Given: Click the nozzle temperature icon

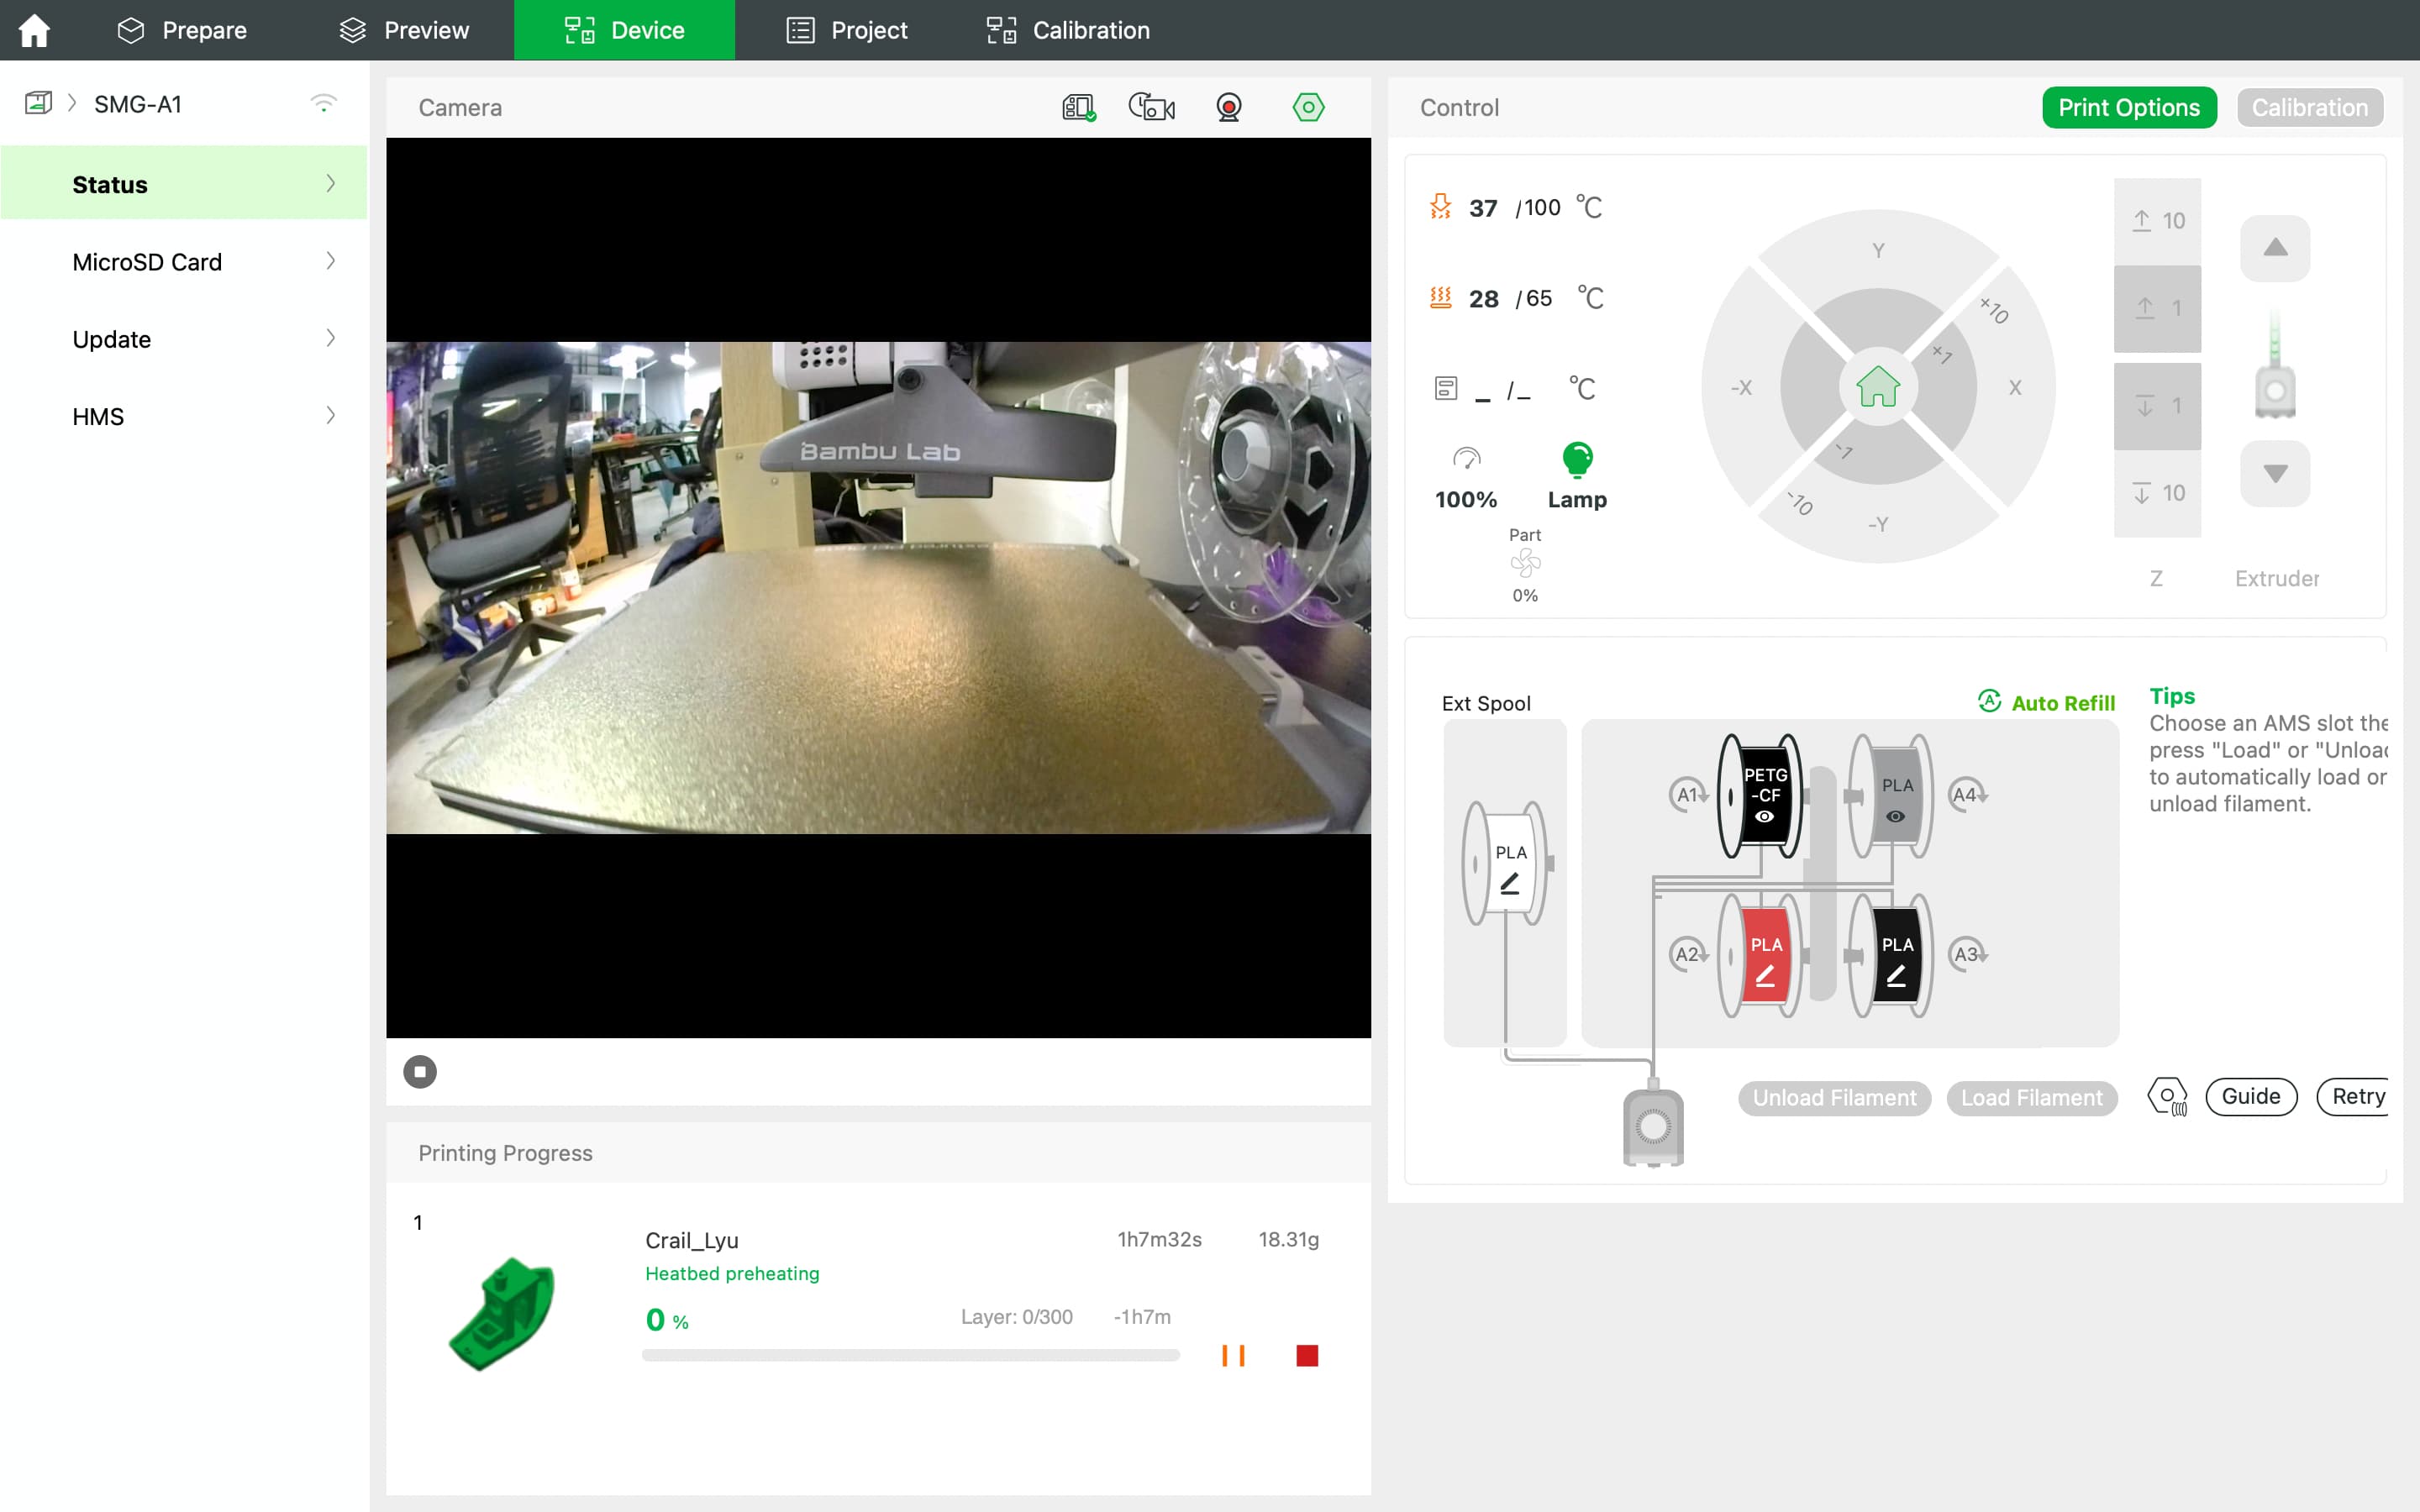Looking at the screenshot, I should [1440, 206].
